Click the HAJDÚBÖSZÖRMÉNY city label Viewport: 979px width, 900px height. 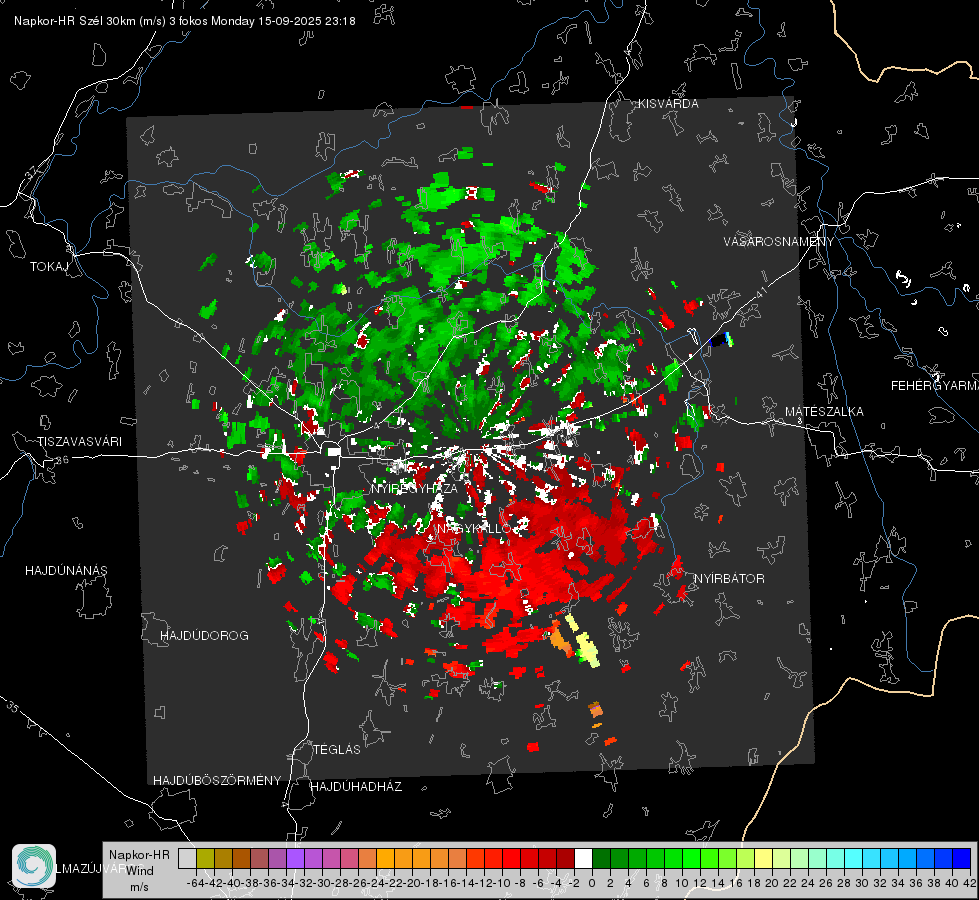point(217,781)
